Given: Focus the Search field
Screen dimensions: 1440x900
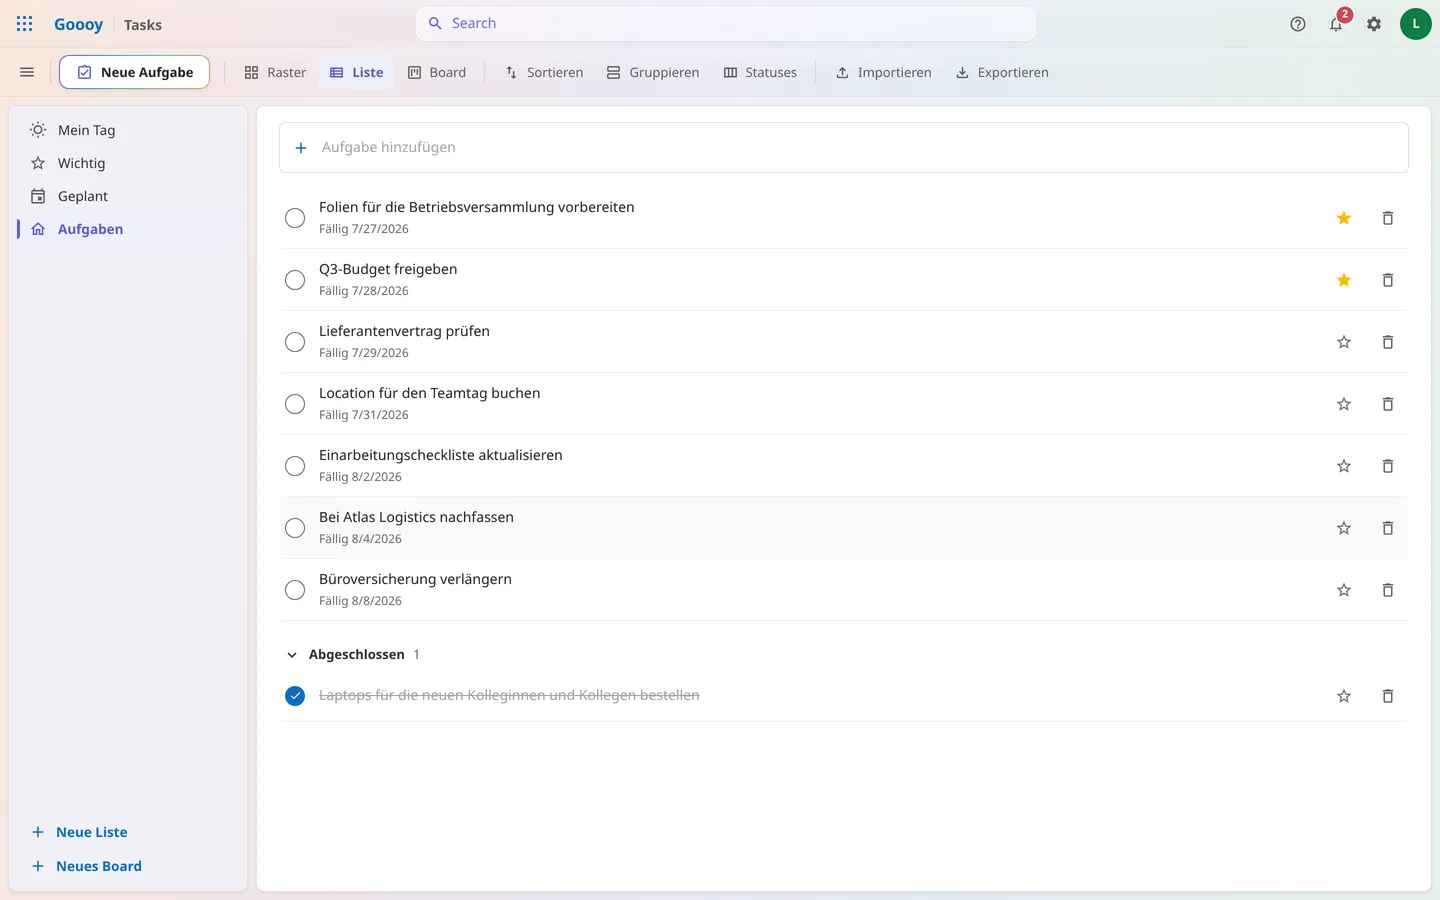Looking at the screenshot, I should [726, 23].
